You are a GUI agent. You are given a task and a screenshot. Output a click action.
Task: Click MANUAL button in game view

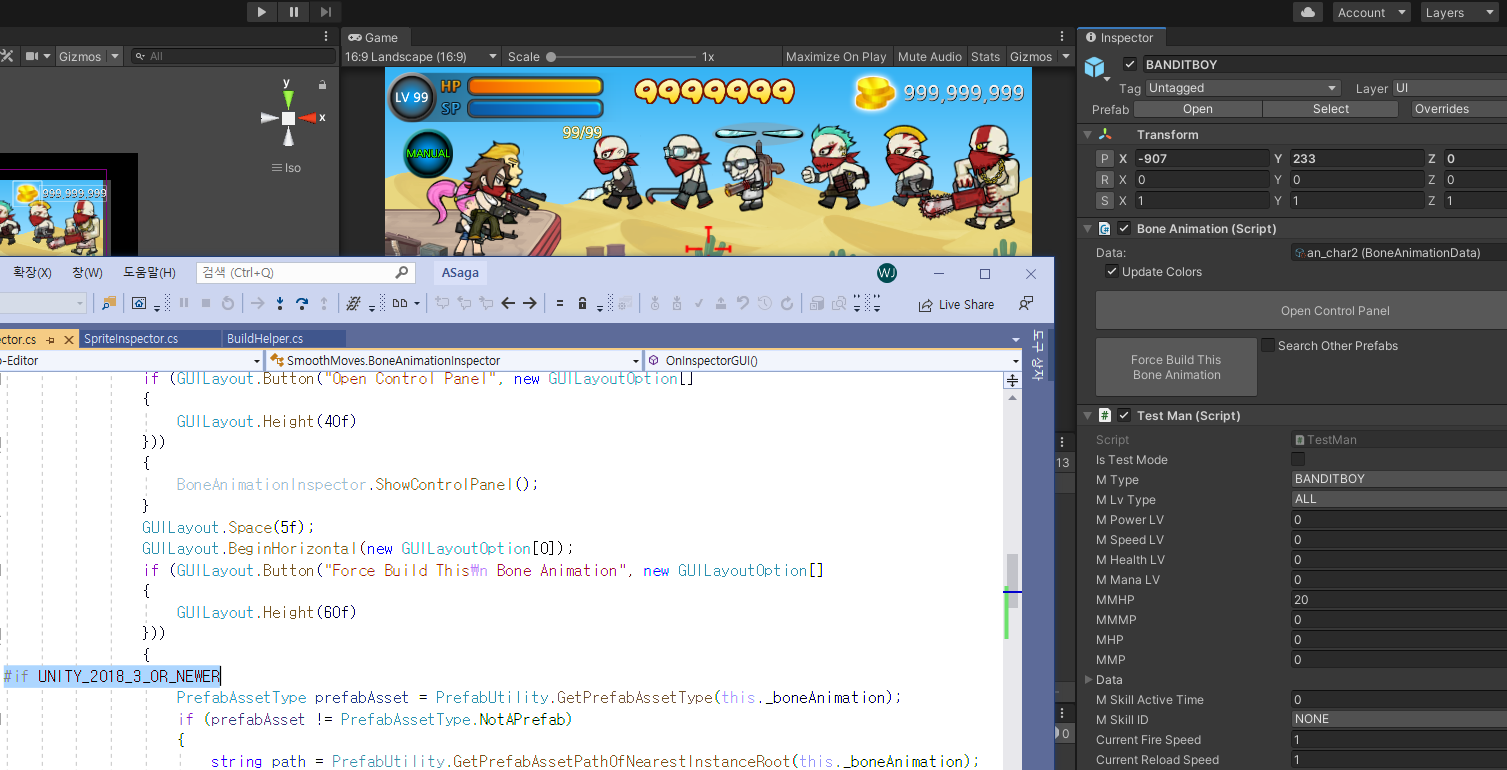[428, 153]
